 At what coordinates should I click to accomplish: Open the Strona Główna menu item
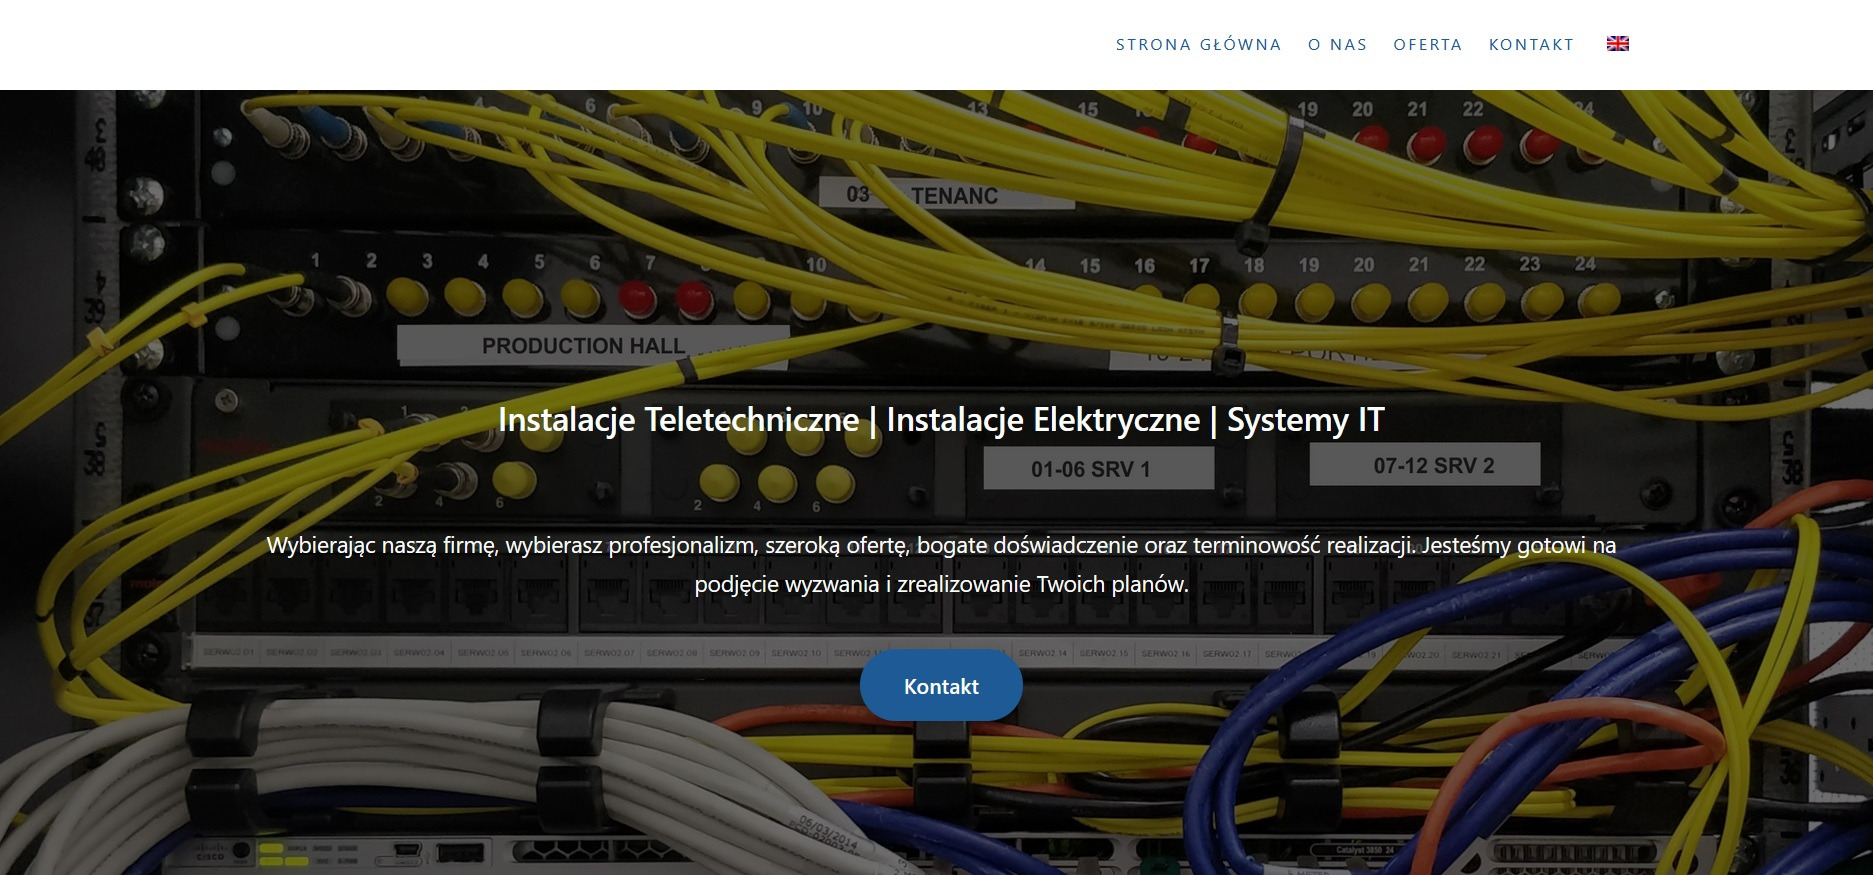[1198, 44]
